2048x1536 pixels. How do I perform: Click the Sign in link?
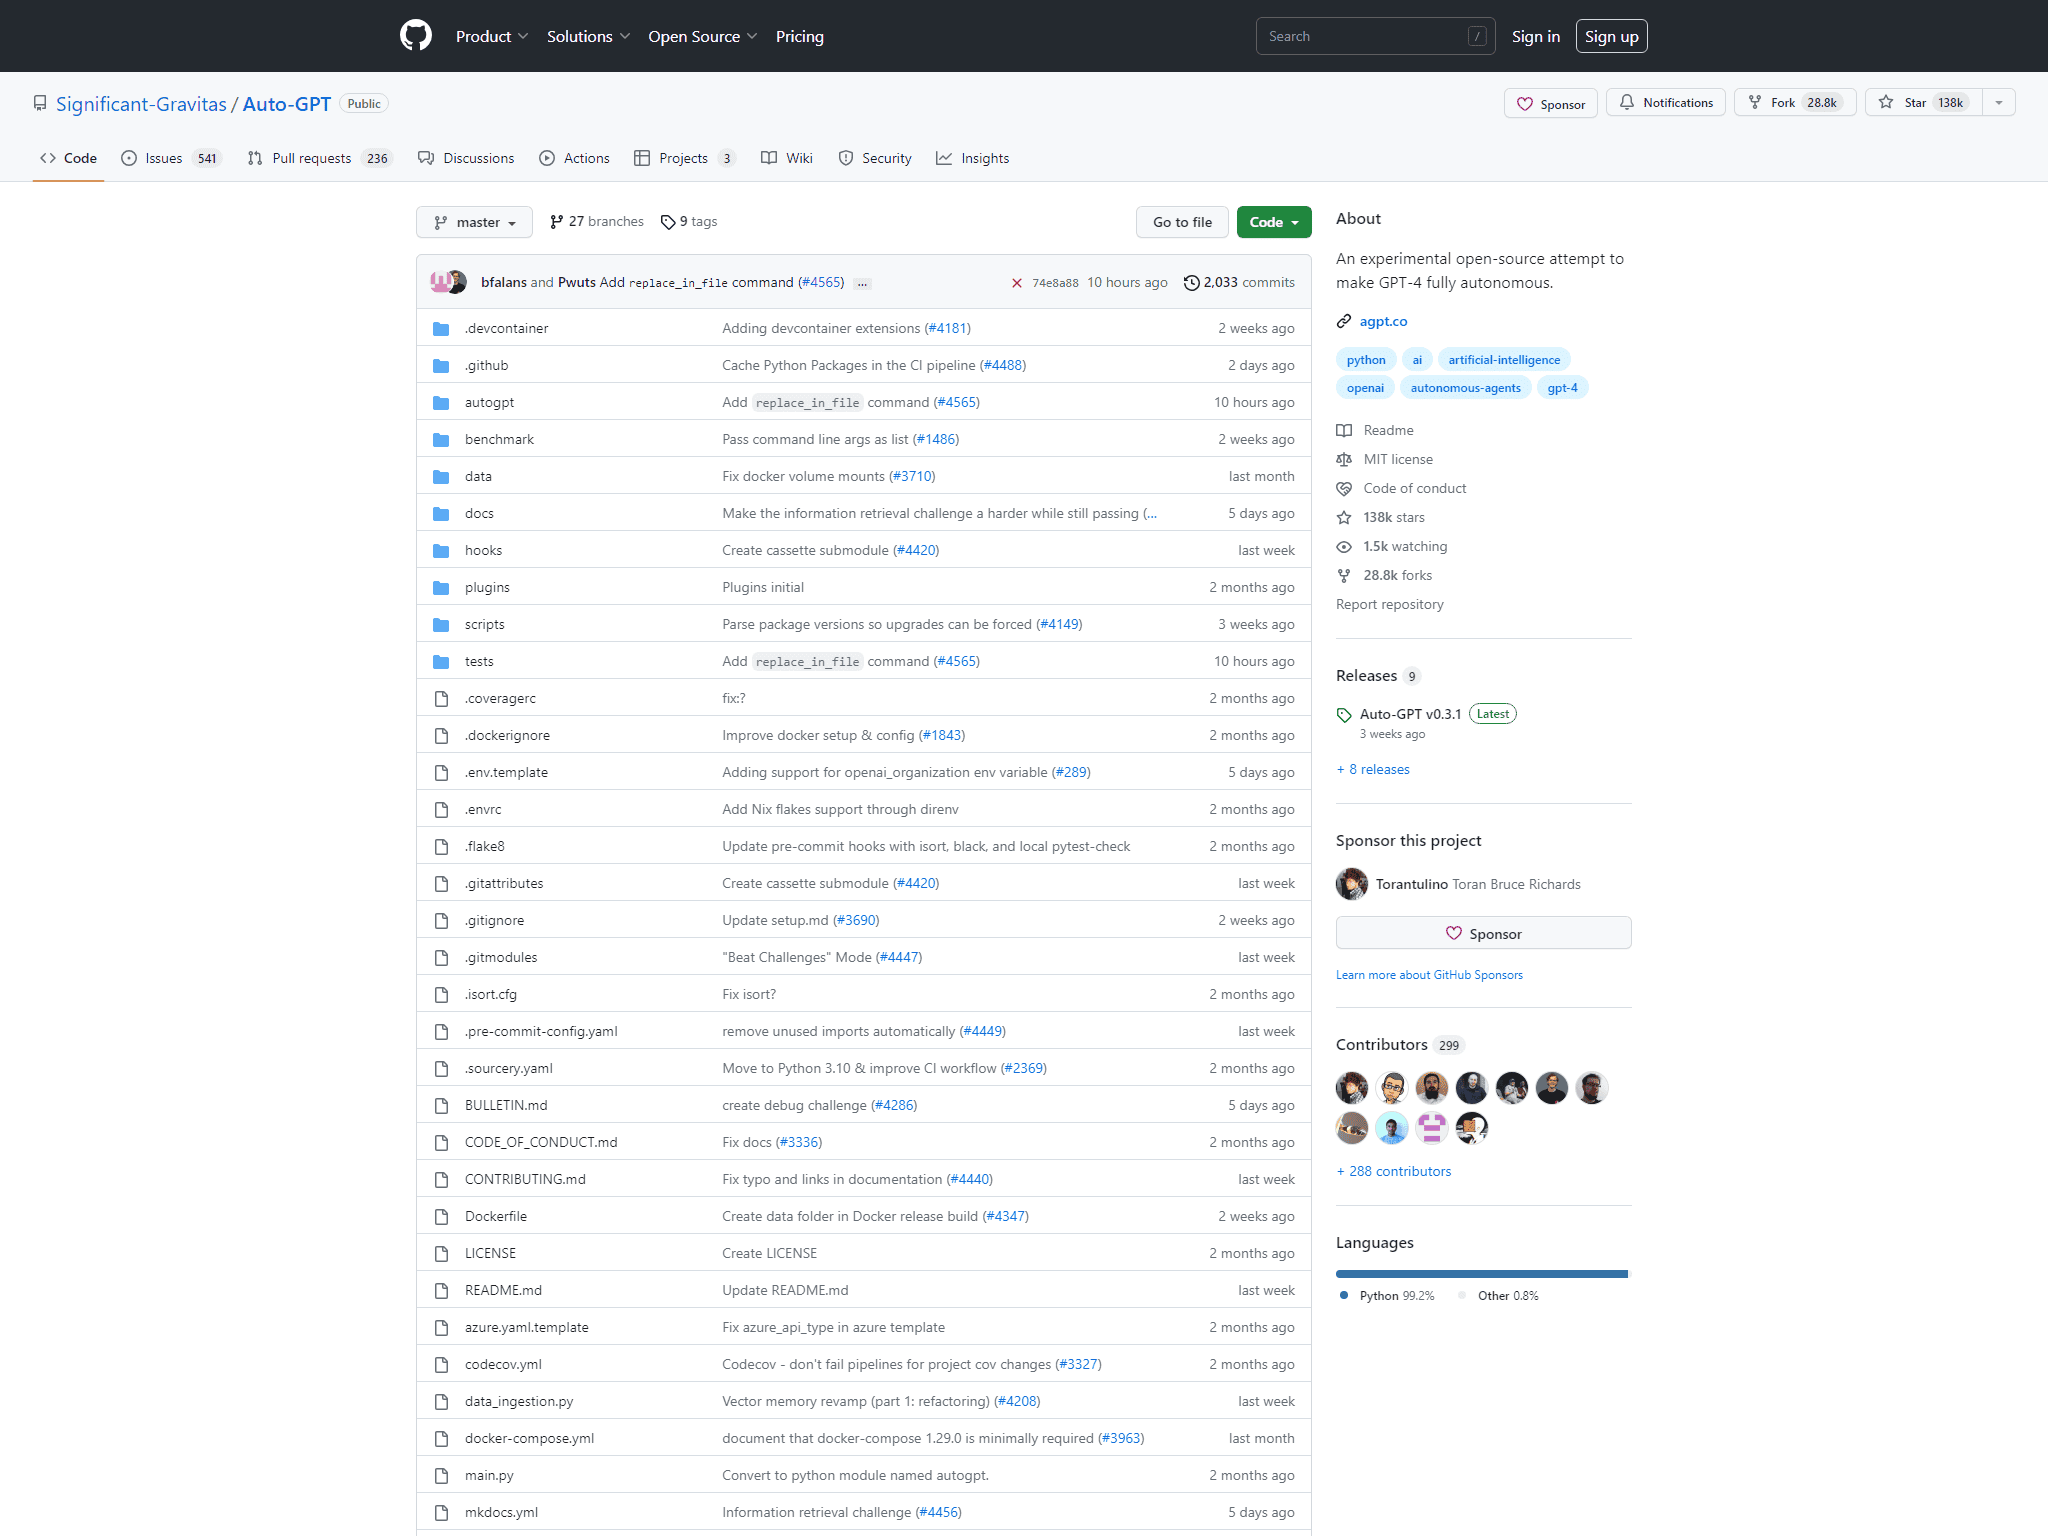[1535, 36]
